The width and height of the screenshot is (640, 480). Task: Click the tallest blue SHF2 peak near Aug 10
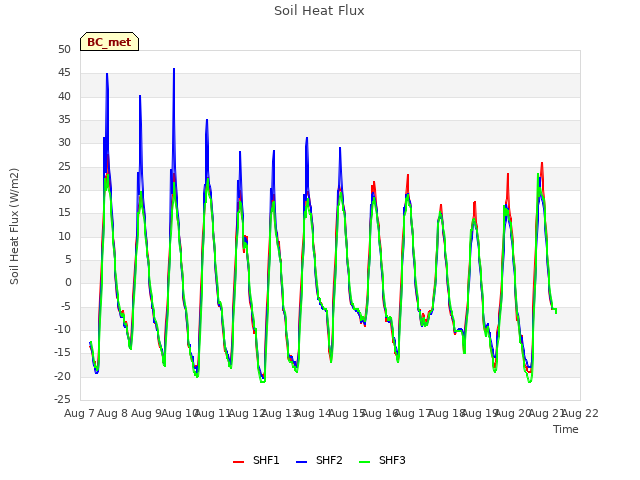coord(174,69)
